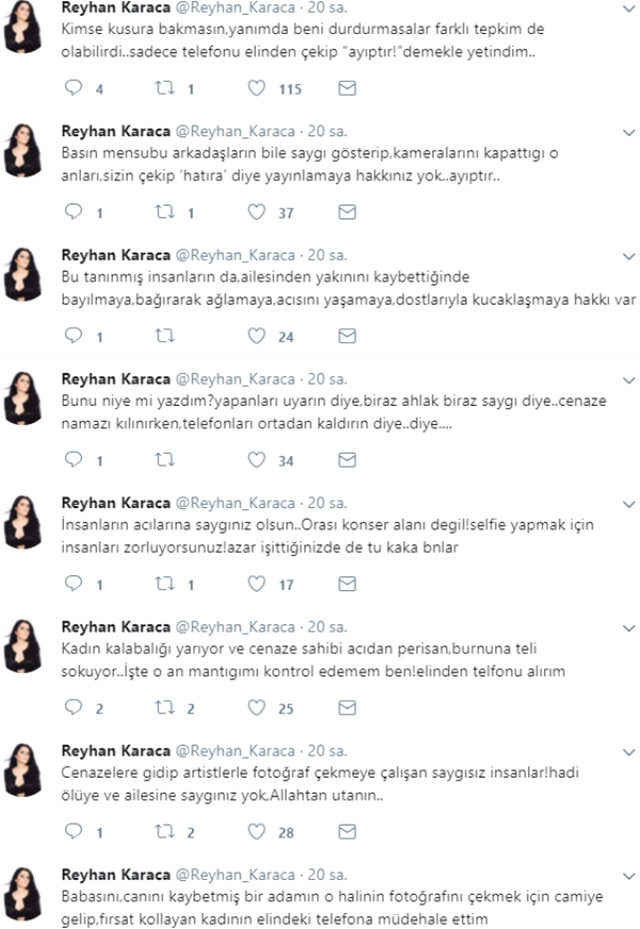The height and width of the screenshot is (929, 640).
Task: Open more-options chevron on 'Kadın kalabalığı' tweet
Action: pyautogui.click(x=629, y=628)
